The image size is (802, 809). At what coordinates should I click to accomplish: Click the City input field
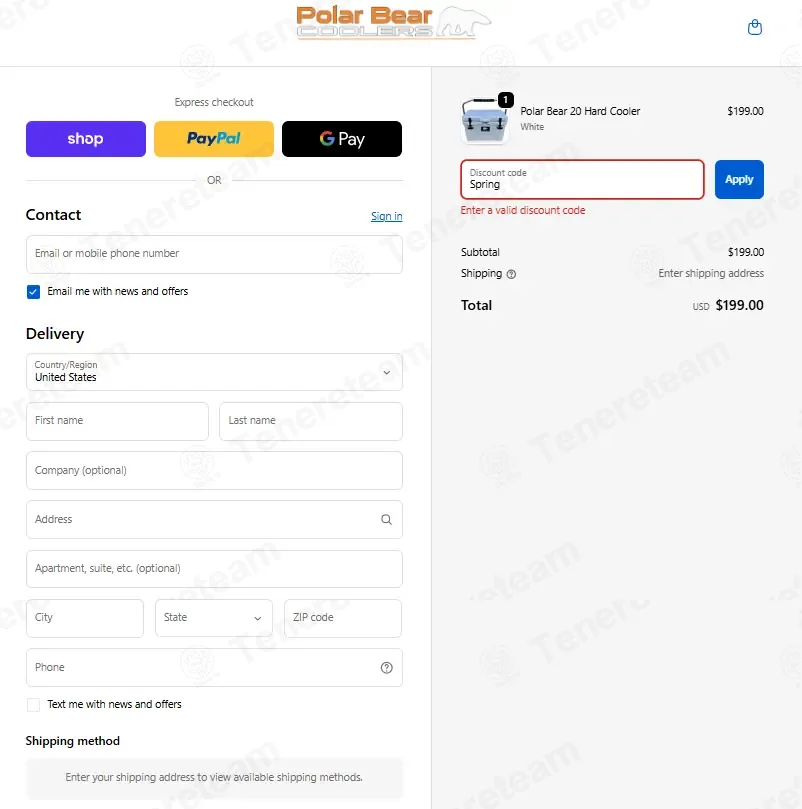[x=85, y=618]
